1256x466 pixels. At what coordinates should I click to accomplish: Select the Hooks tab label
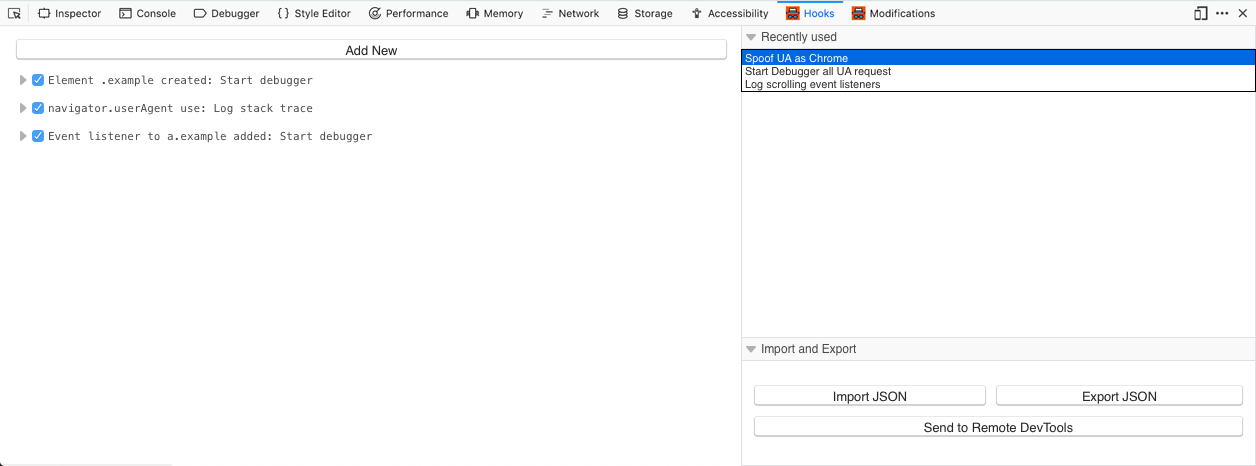point(819,13)
